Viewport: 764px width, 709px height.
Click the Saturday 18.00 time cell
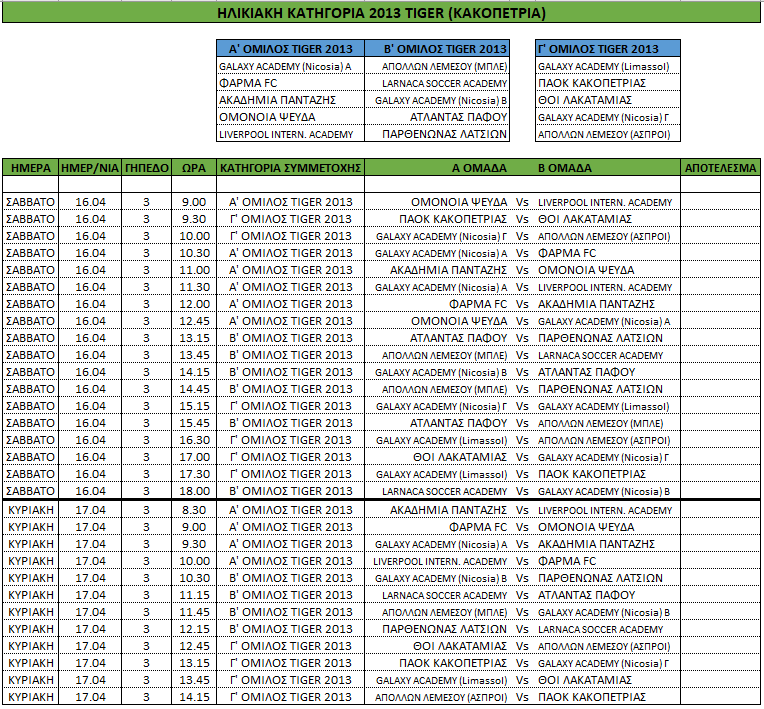tap(194, 491)
